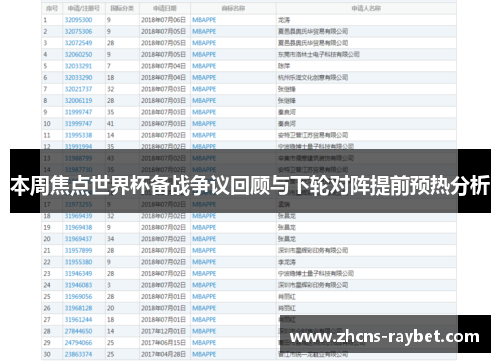The image size is (500, 362).
Task: Open application number 31969437 link
Action: pyautogui.click(x=78, y=239)
